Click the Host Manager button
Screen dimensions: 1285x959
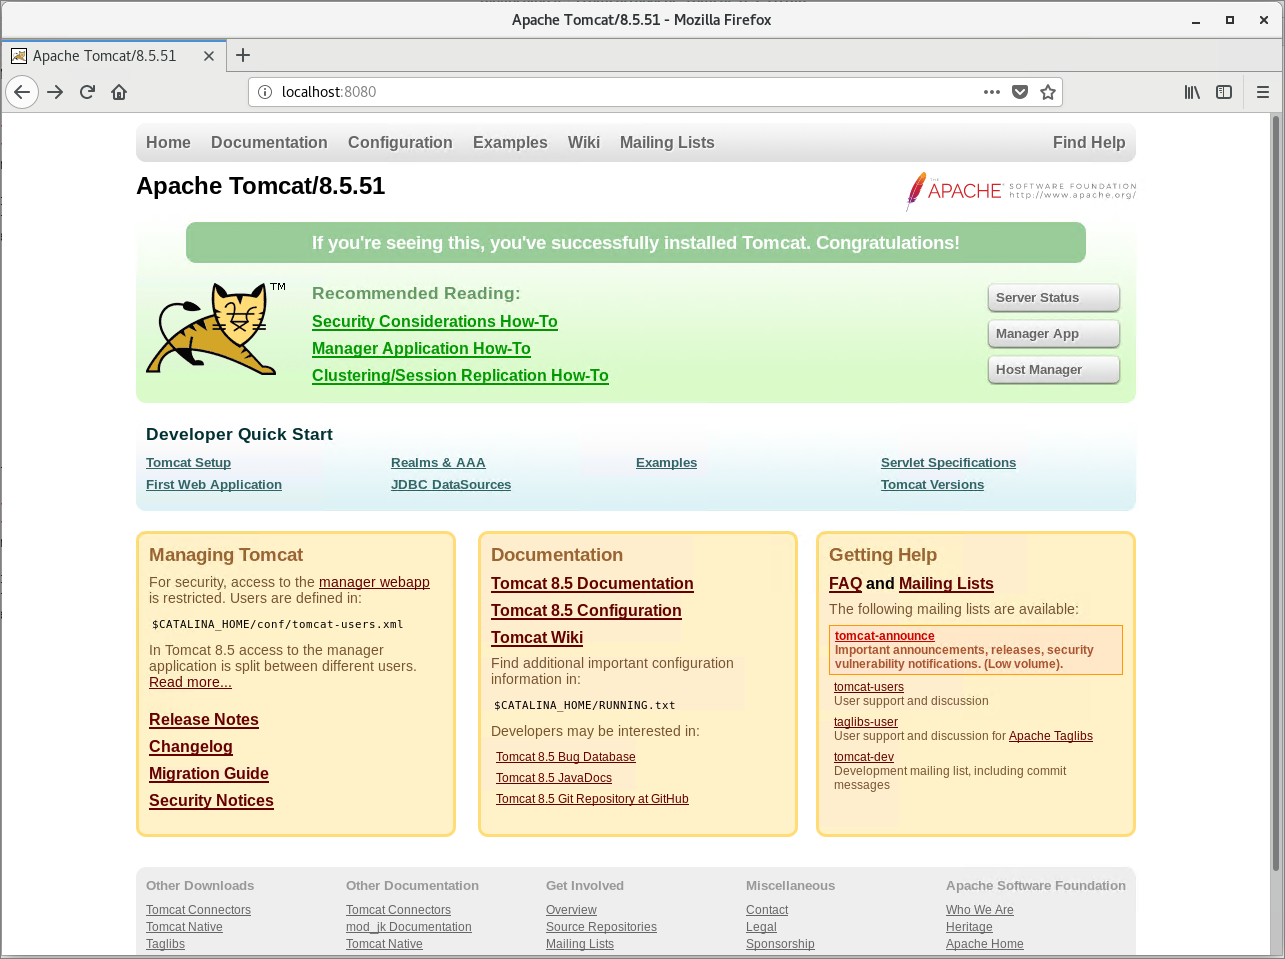[1054, 370]
